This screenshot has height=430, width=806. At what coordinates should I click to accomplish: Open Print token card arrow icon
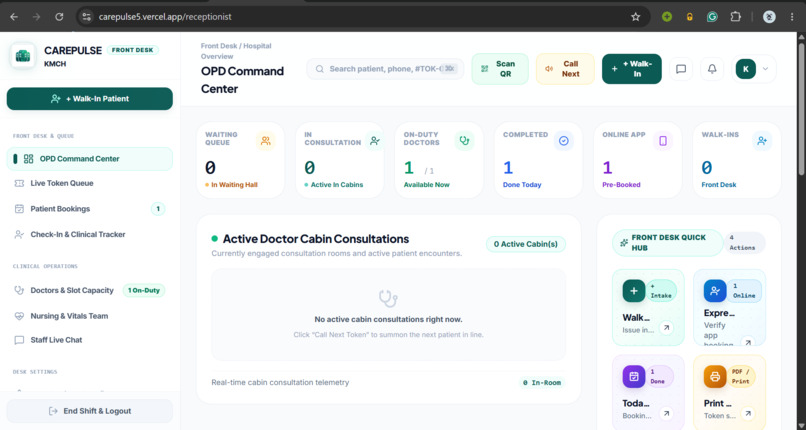748,413
